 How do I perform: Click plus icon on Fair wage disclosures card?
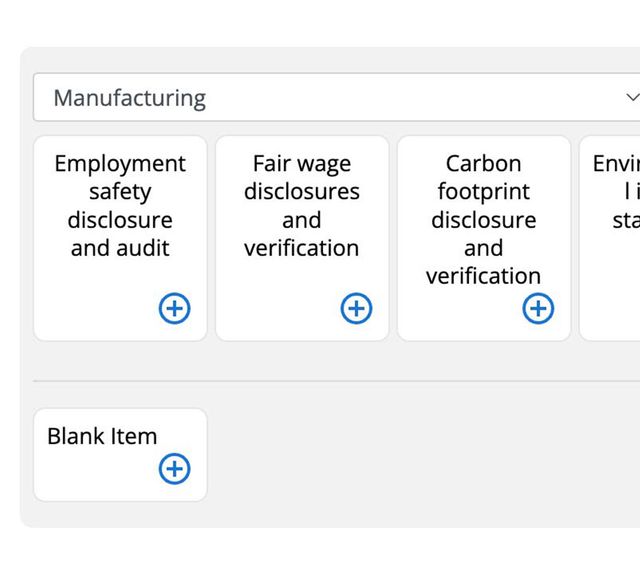point(357,309)
